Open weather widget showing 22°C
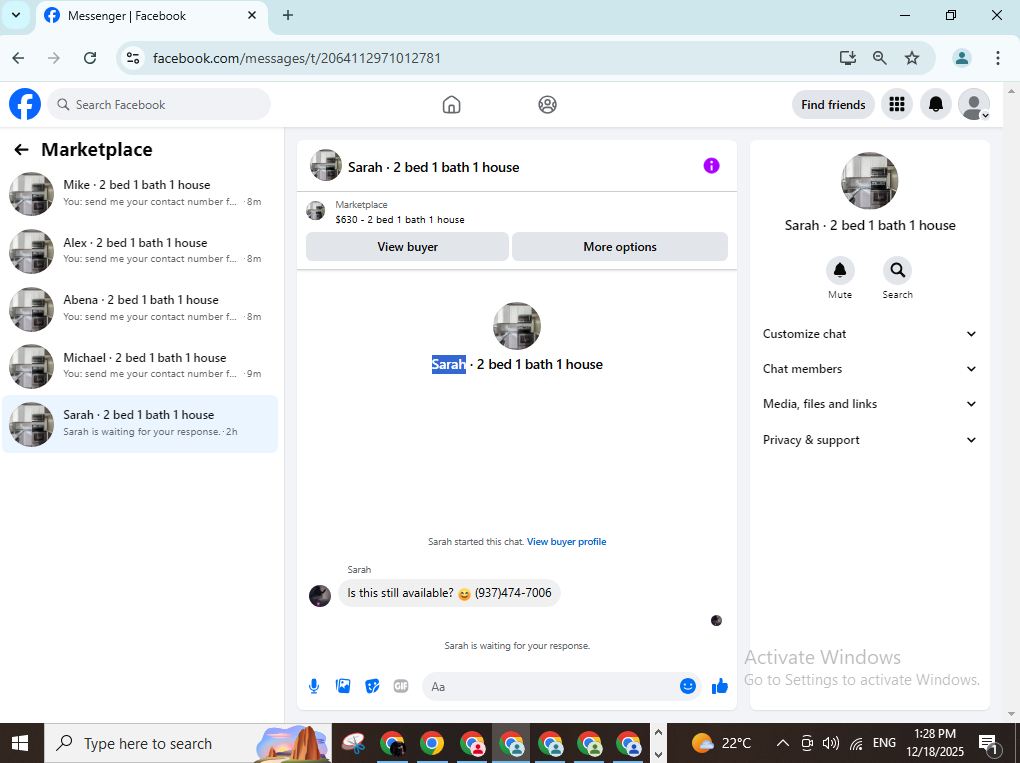This screenshot has height=763, width=1020. (721, 743)
